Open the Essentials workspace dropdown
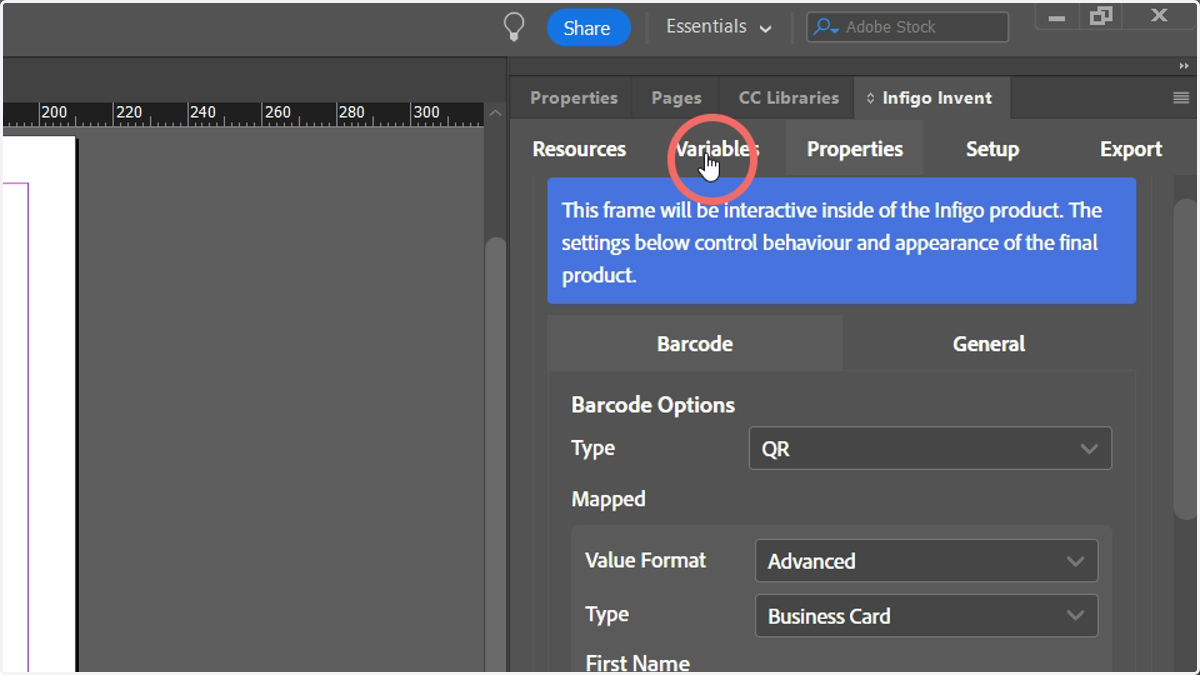1200x675 pixels. pyautogui.click(x=719, y=27)
